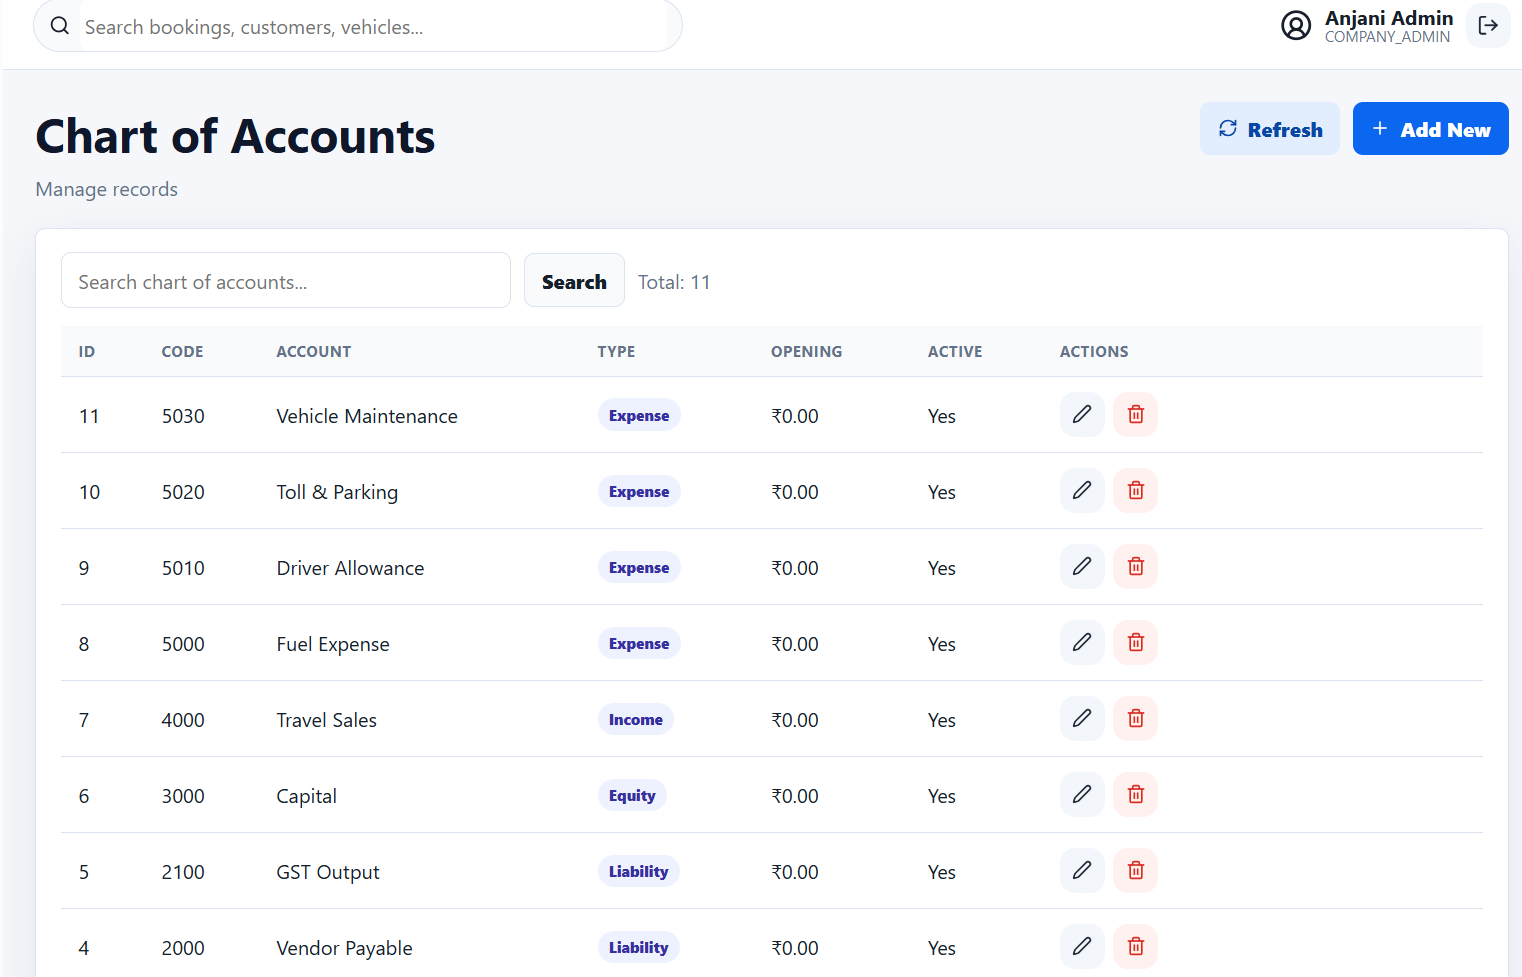Delete the Toll & Parking account

(x=1135, y=491)
